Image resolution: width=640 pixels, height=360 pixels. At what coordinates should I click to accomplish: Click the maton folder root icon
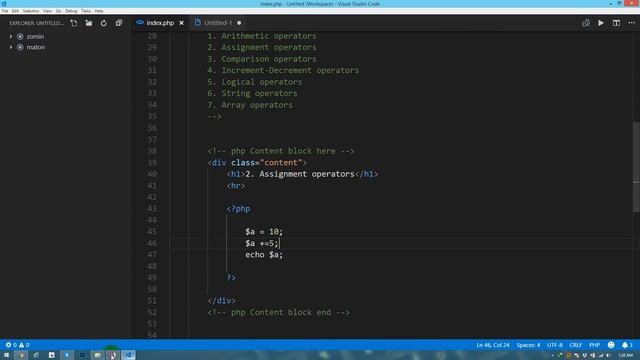[x=20, y=47]
